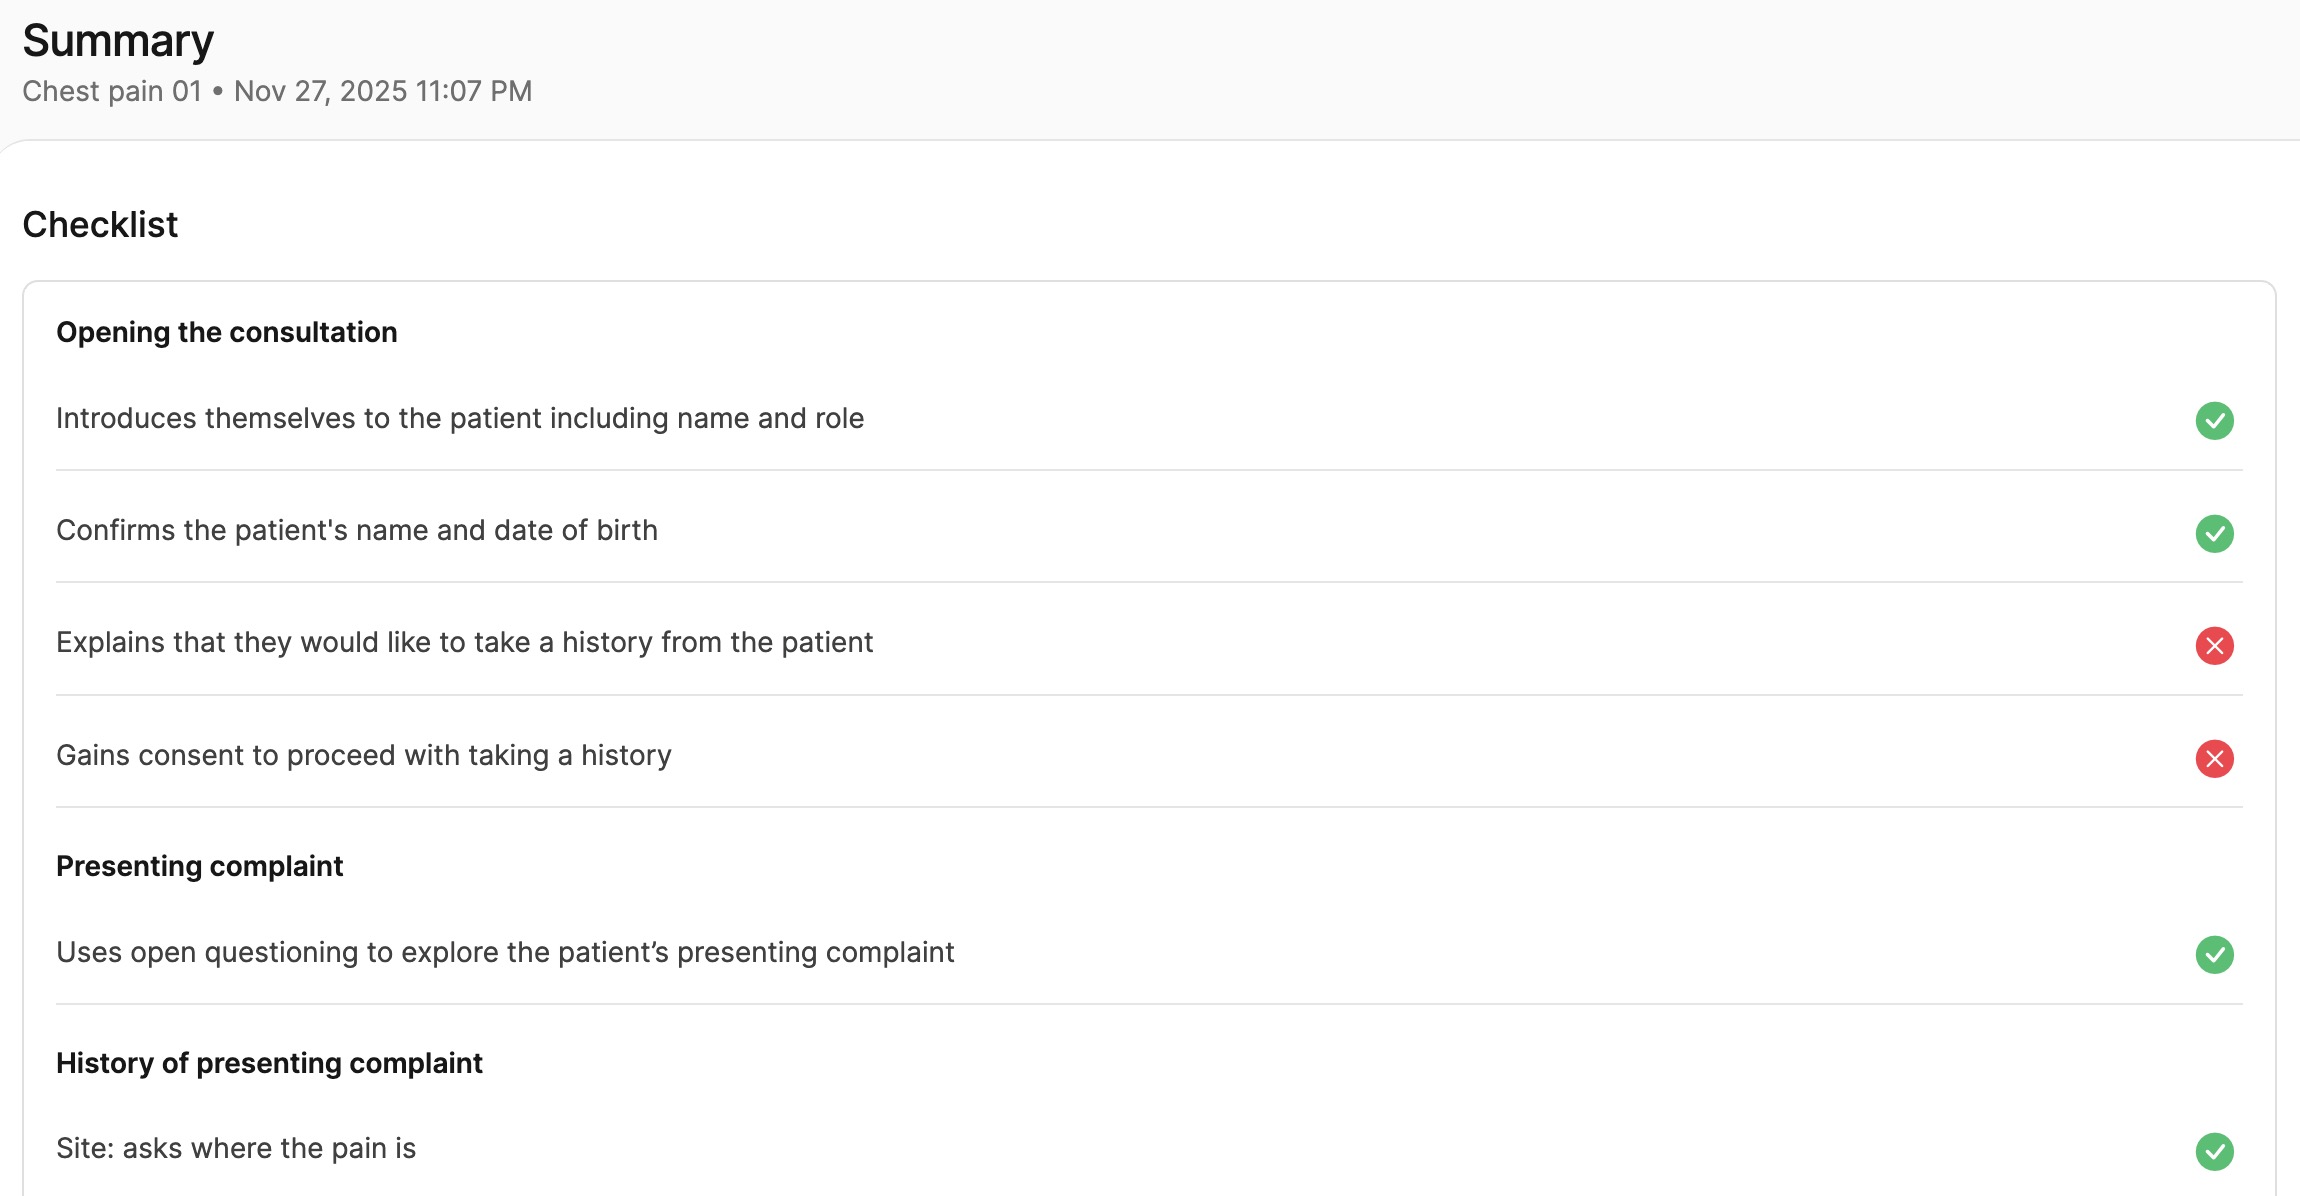Viewport: 2300px width, 1196px height.
Task: Click green check for open questioning item
Action: point(2214,954)
